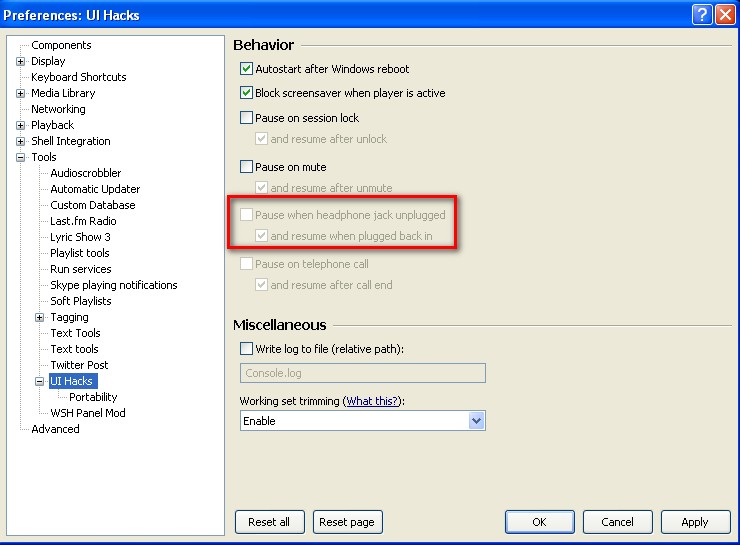Open Networking preferences page
Screen dimensions: 740x545
(x=58, y=109)
